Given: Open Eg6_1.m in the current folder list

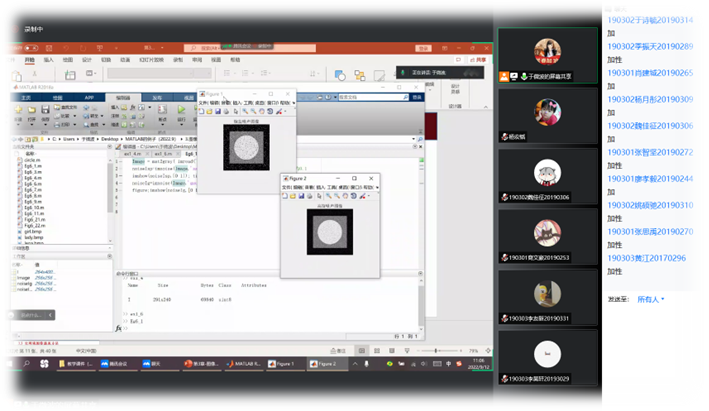Looking at the screenshot, I should point(32,166).
